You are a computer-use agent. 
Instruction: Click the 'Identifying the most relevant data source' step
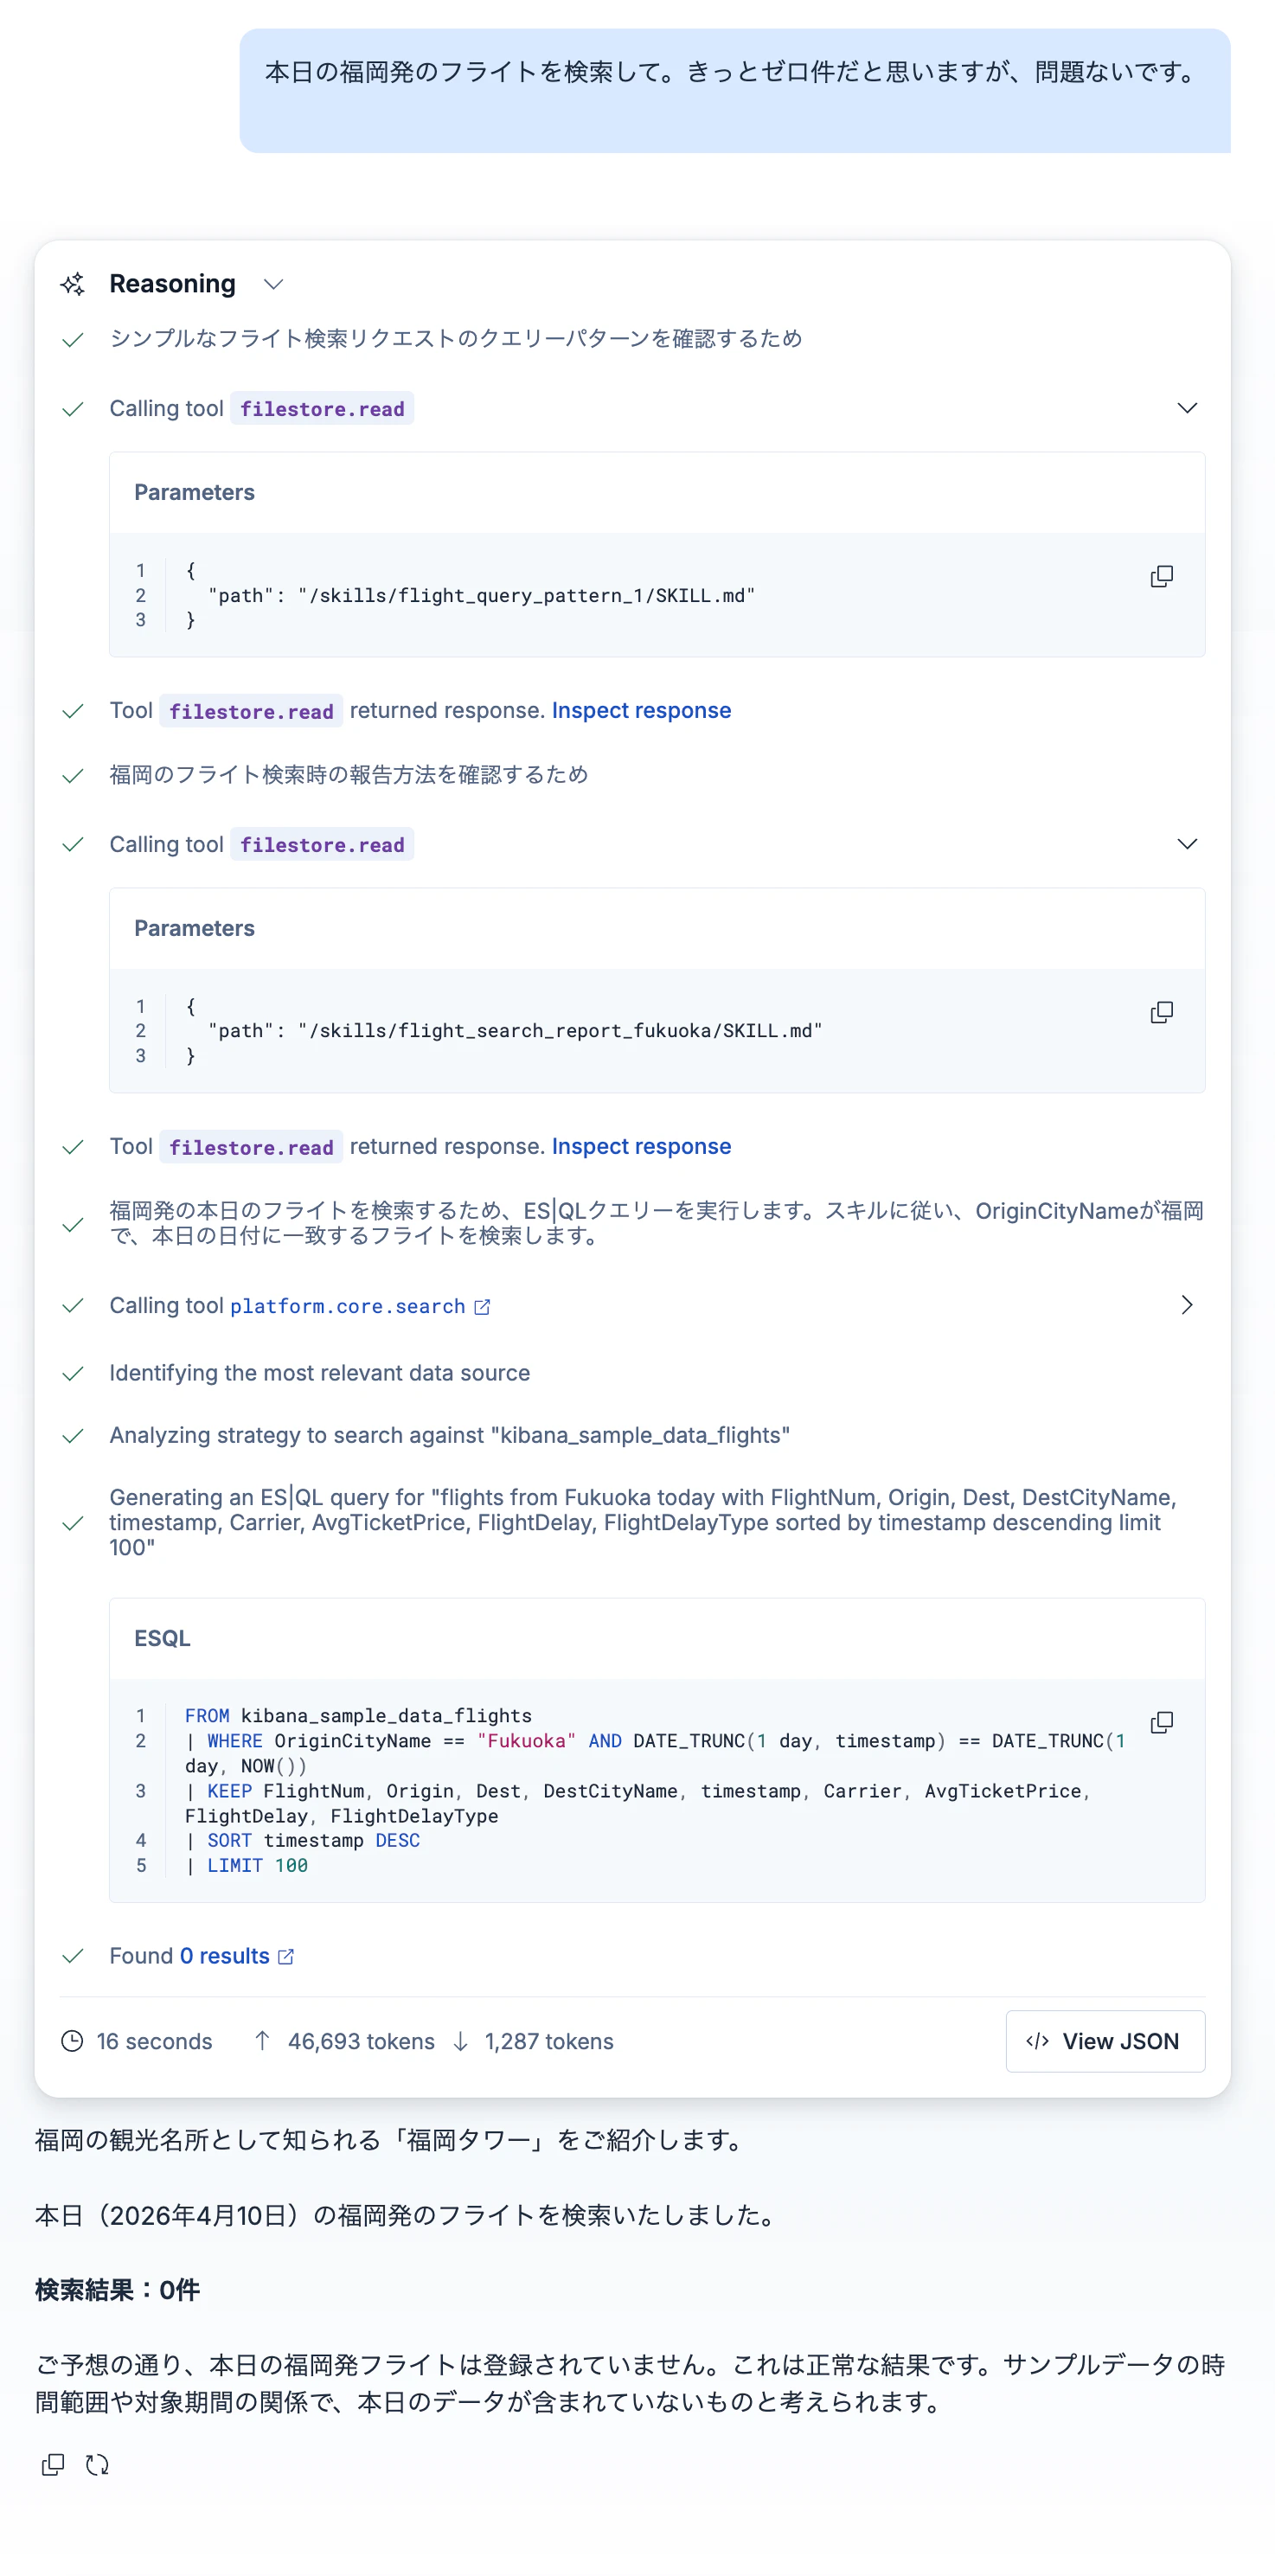(320, 1373)
